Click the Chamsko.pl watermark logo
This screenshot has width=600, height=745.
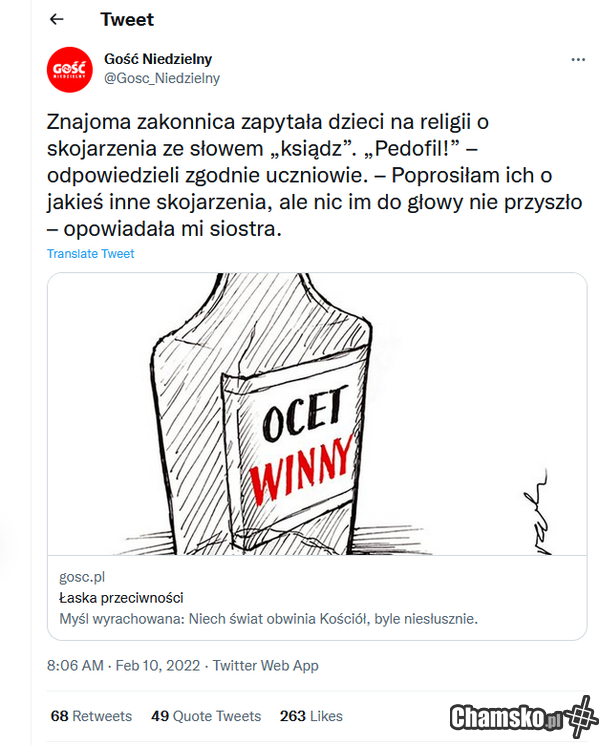coord(506,719)
